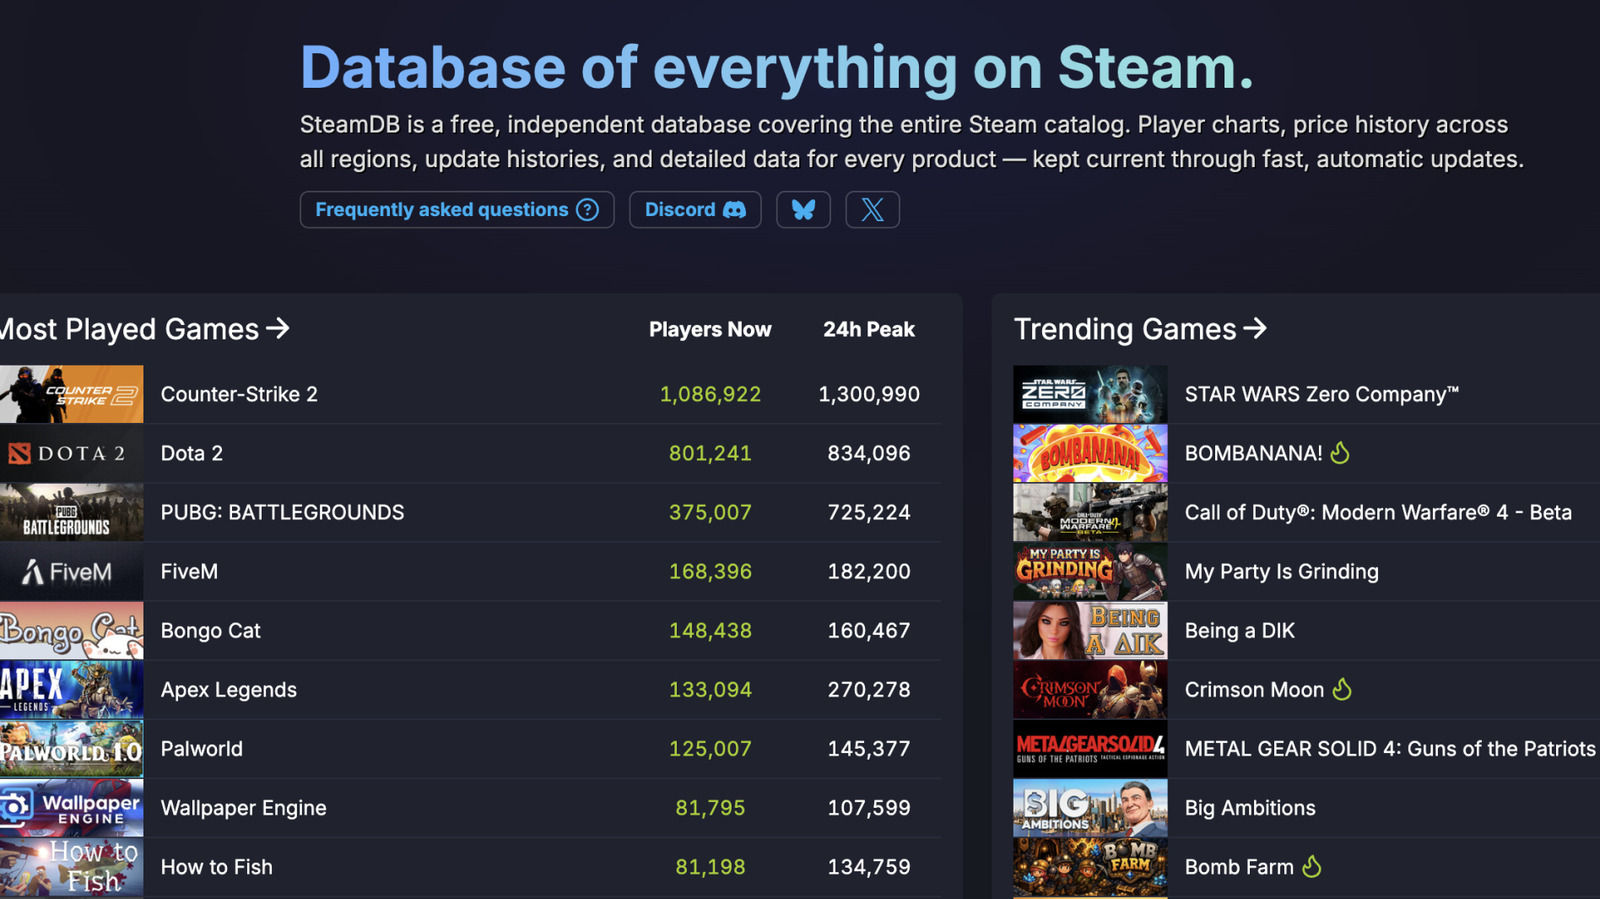
Task: Select PUBG: BATTLEGROUNDS game title
Action: tap(283, 512)
